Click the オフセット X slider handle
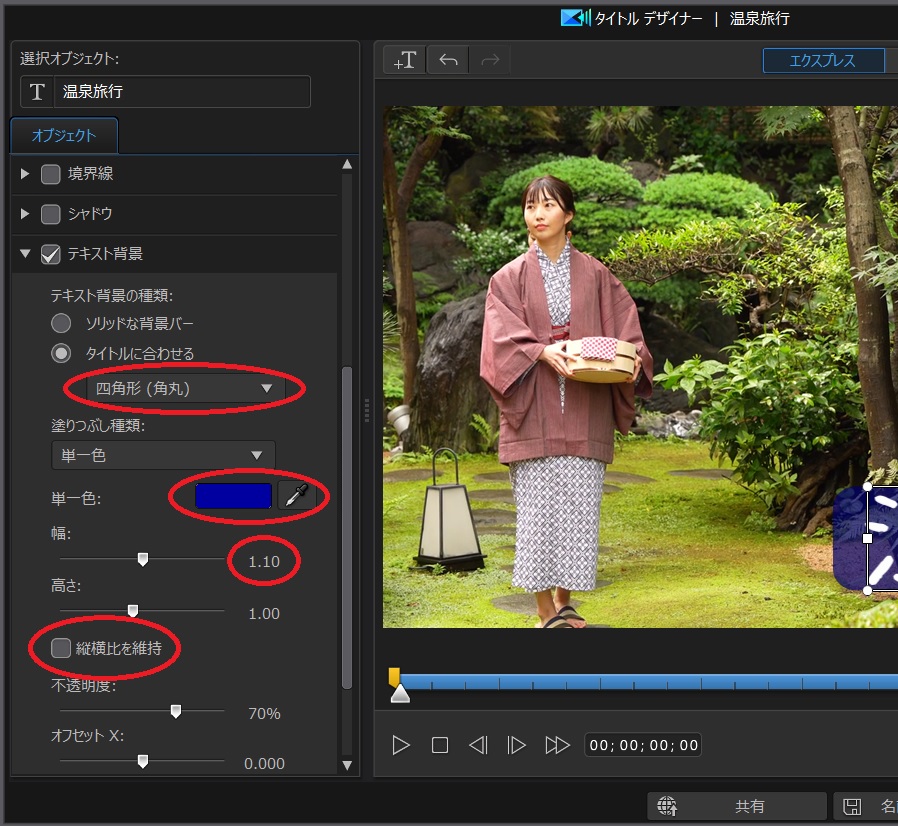Screen dimensions: 898x826 click(143, 761)
